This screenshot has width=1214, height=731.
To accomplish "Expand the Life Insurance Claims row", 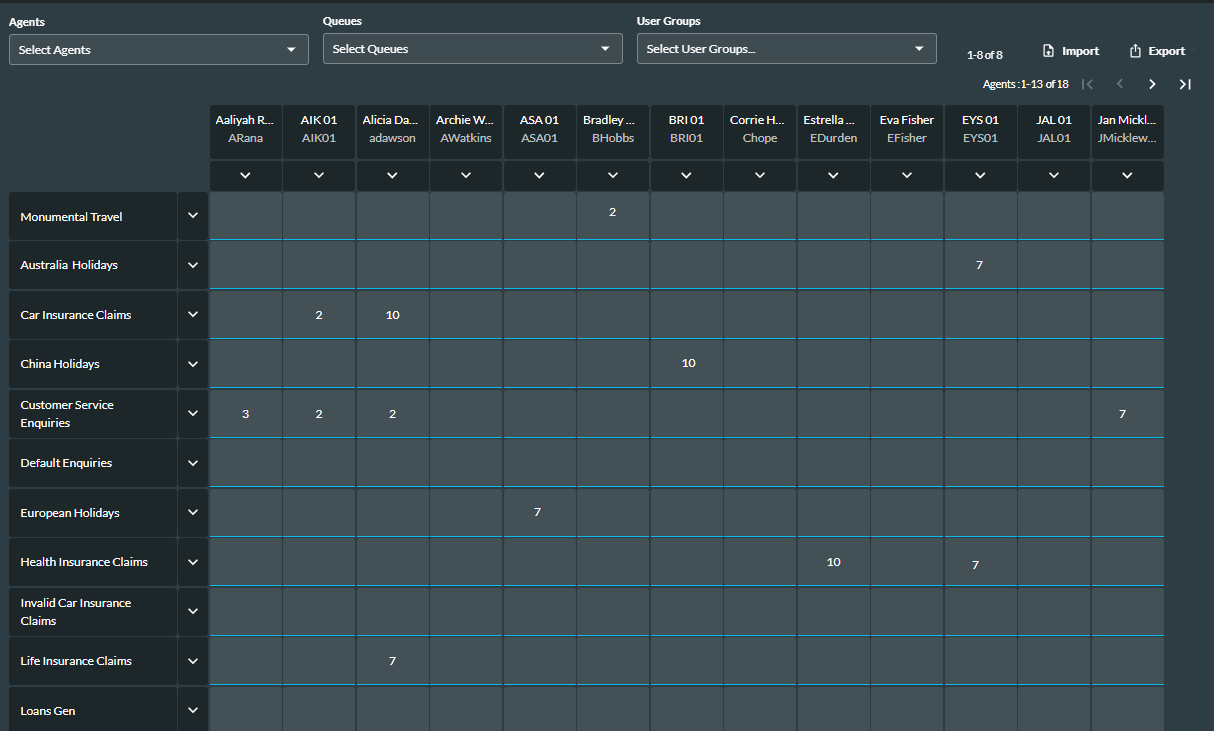I will point(192,661).
